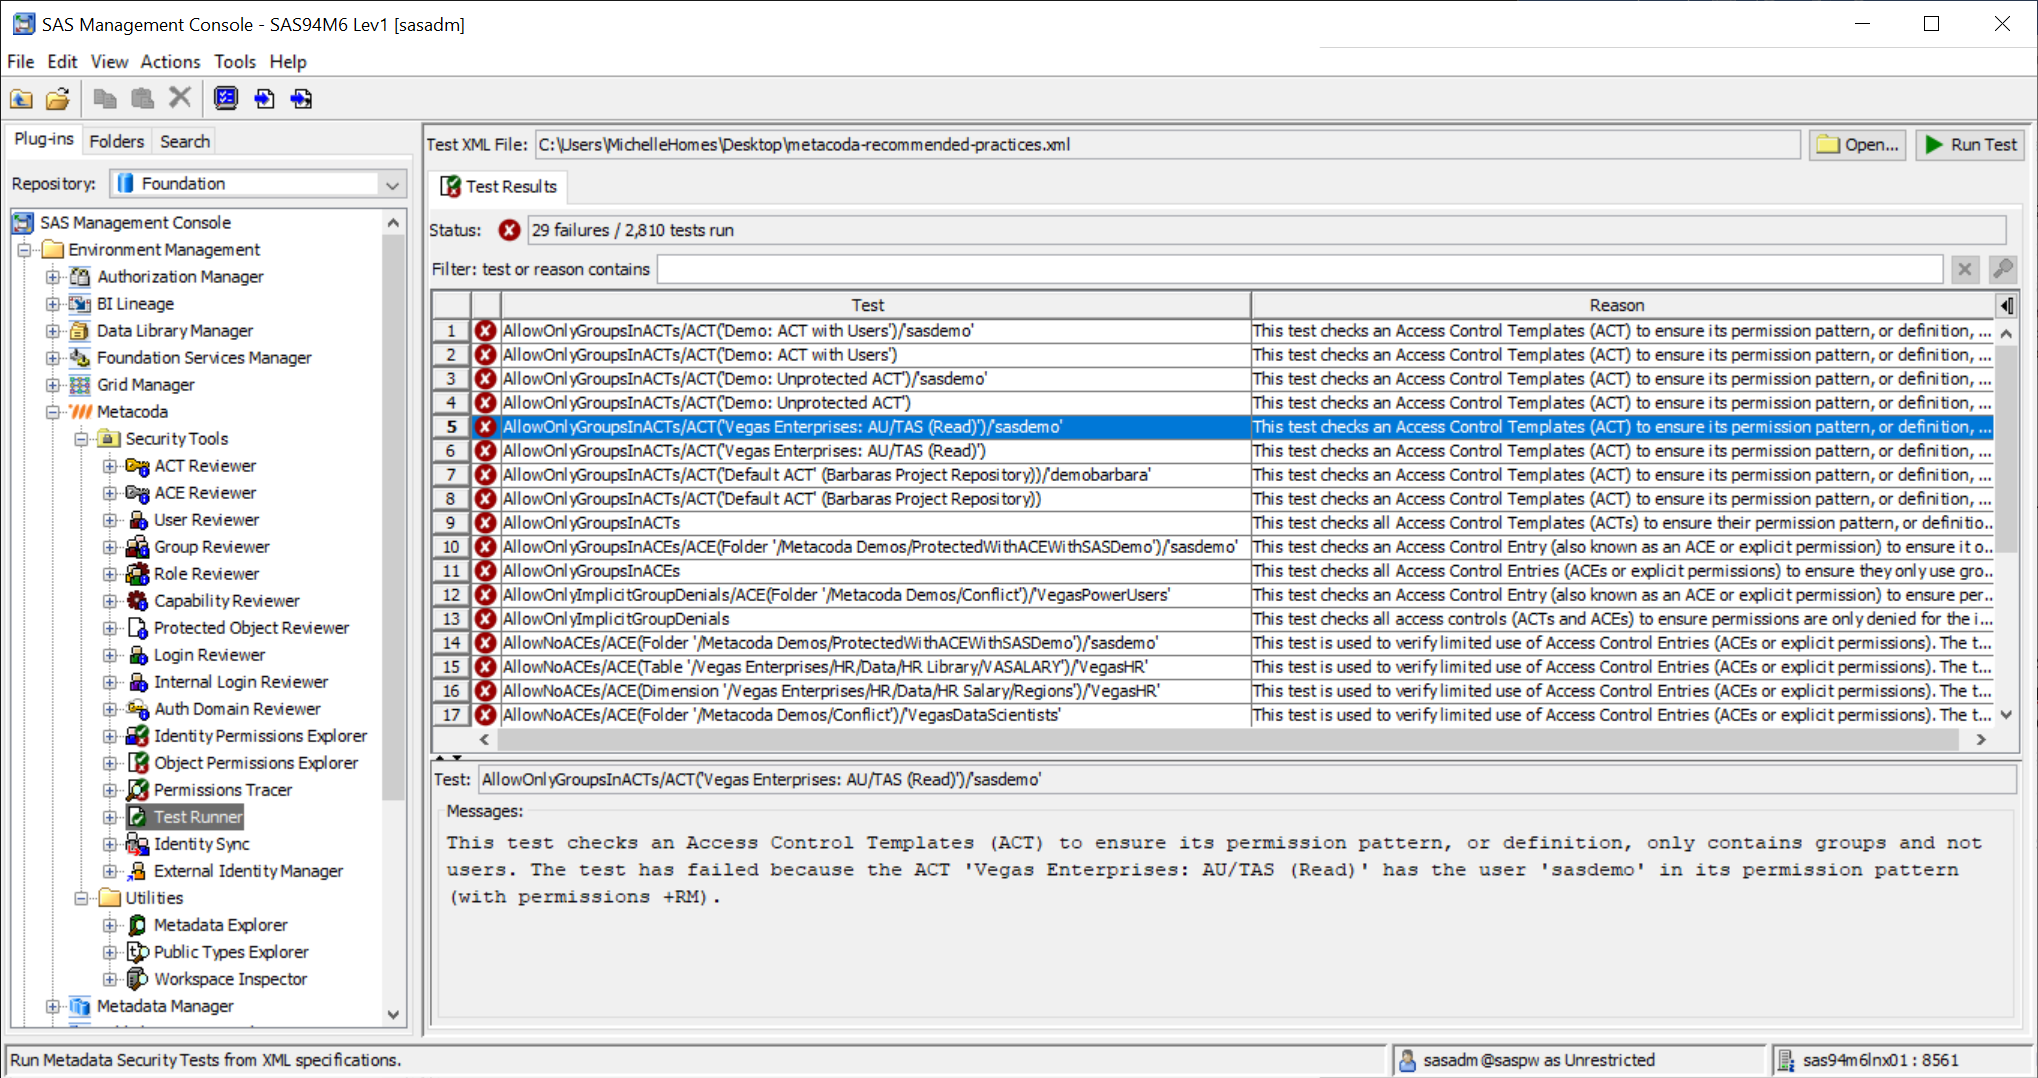Expand Data Library Manager node
Screen dimensions: 2038x1078
tap(53, 331)
